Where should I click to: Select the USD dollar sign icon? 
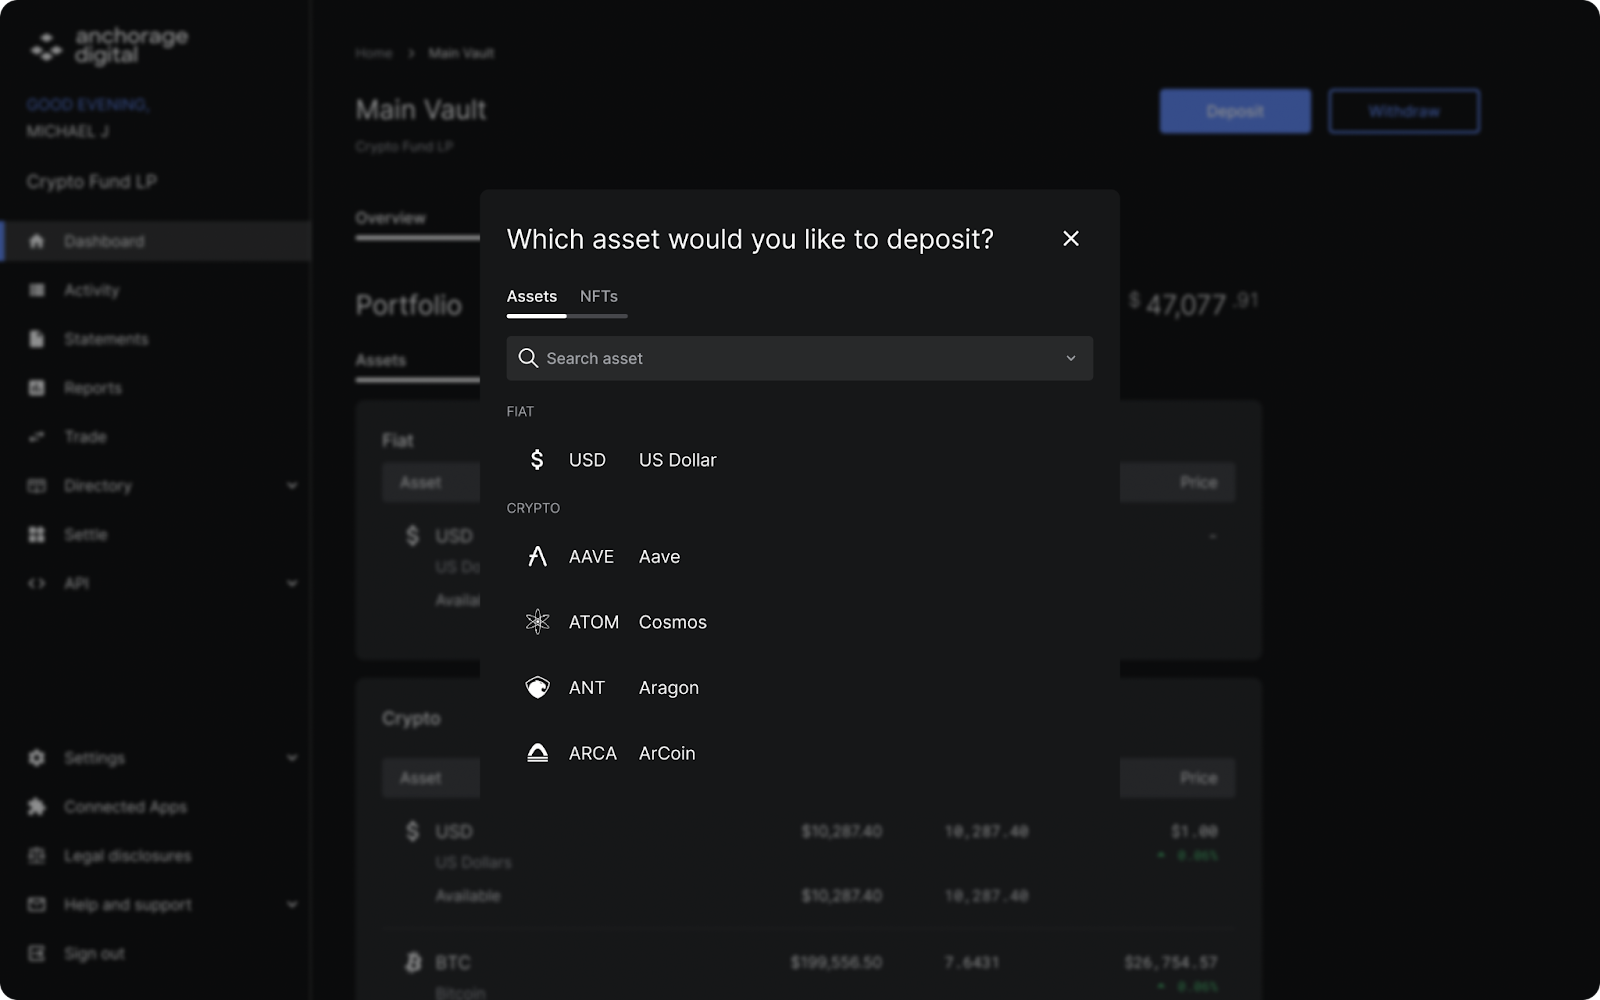click(x=537, y=460)
